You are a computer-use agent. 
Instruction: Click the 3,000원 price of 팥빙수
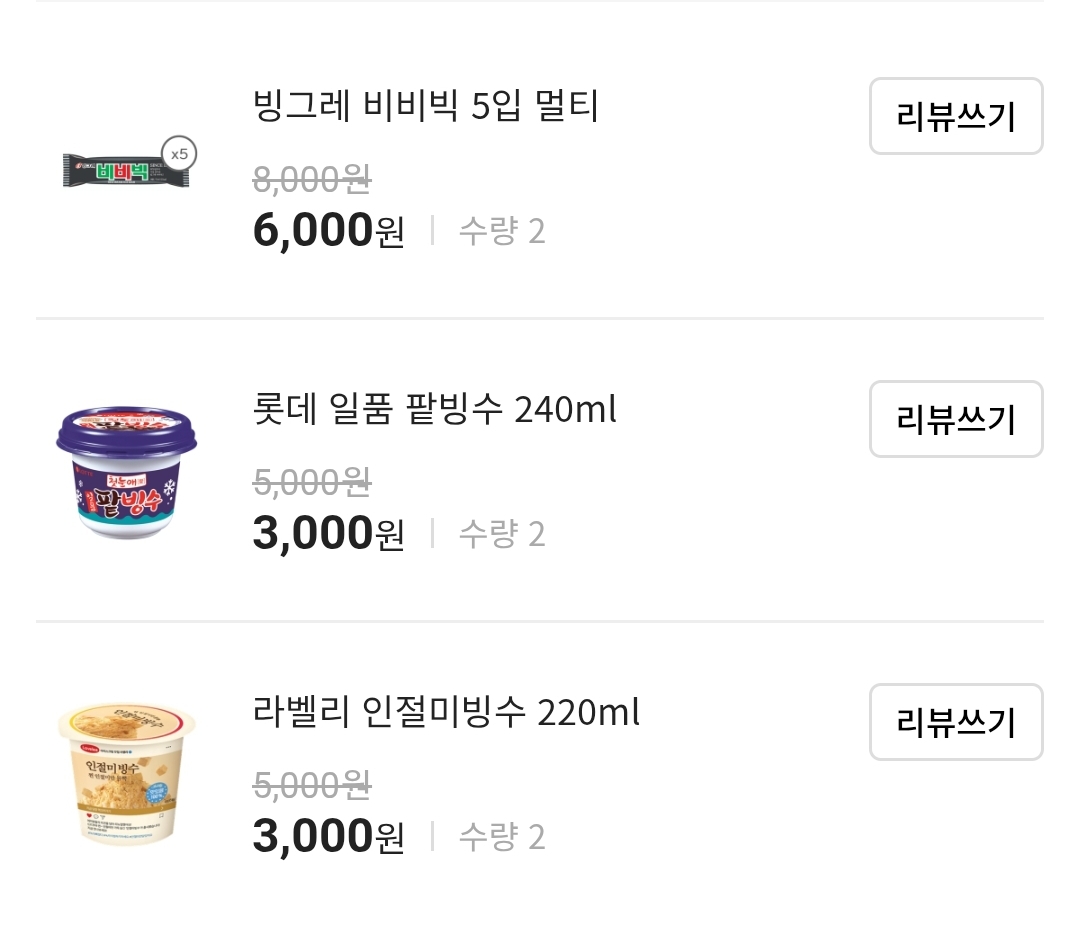click(328, 532)
